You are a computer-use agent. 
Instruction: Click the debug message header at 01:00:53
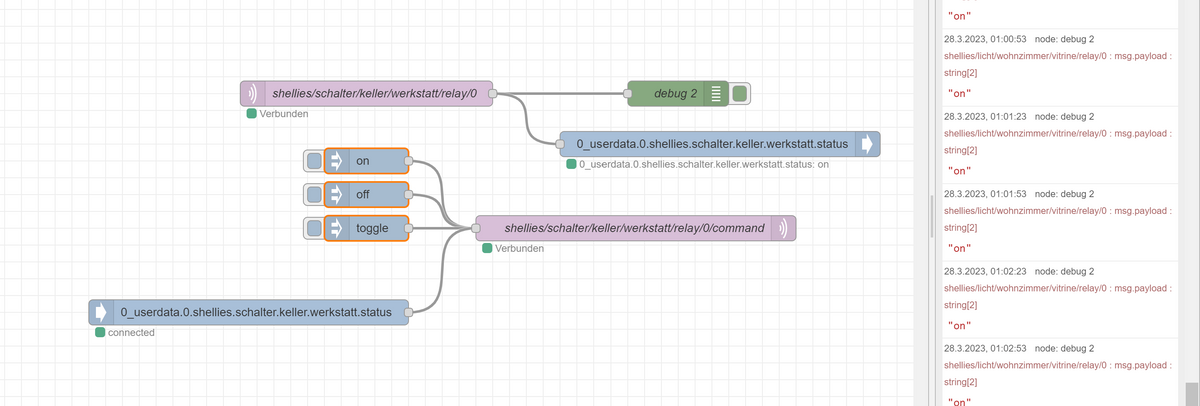click(x=1019, y=39)
